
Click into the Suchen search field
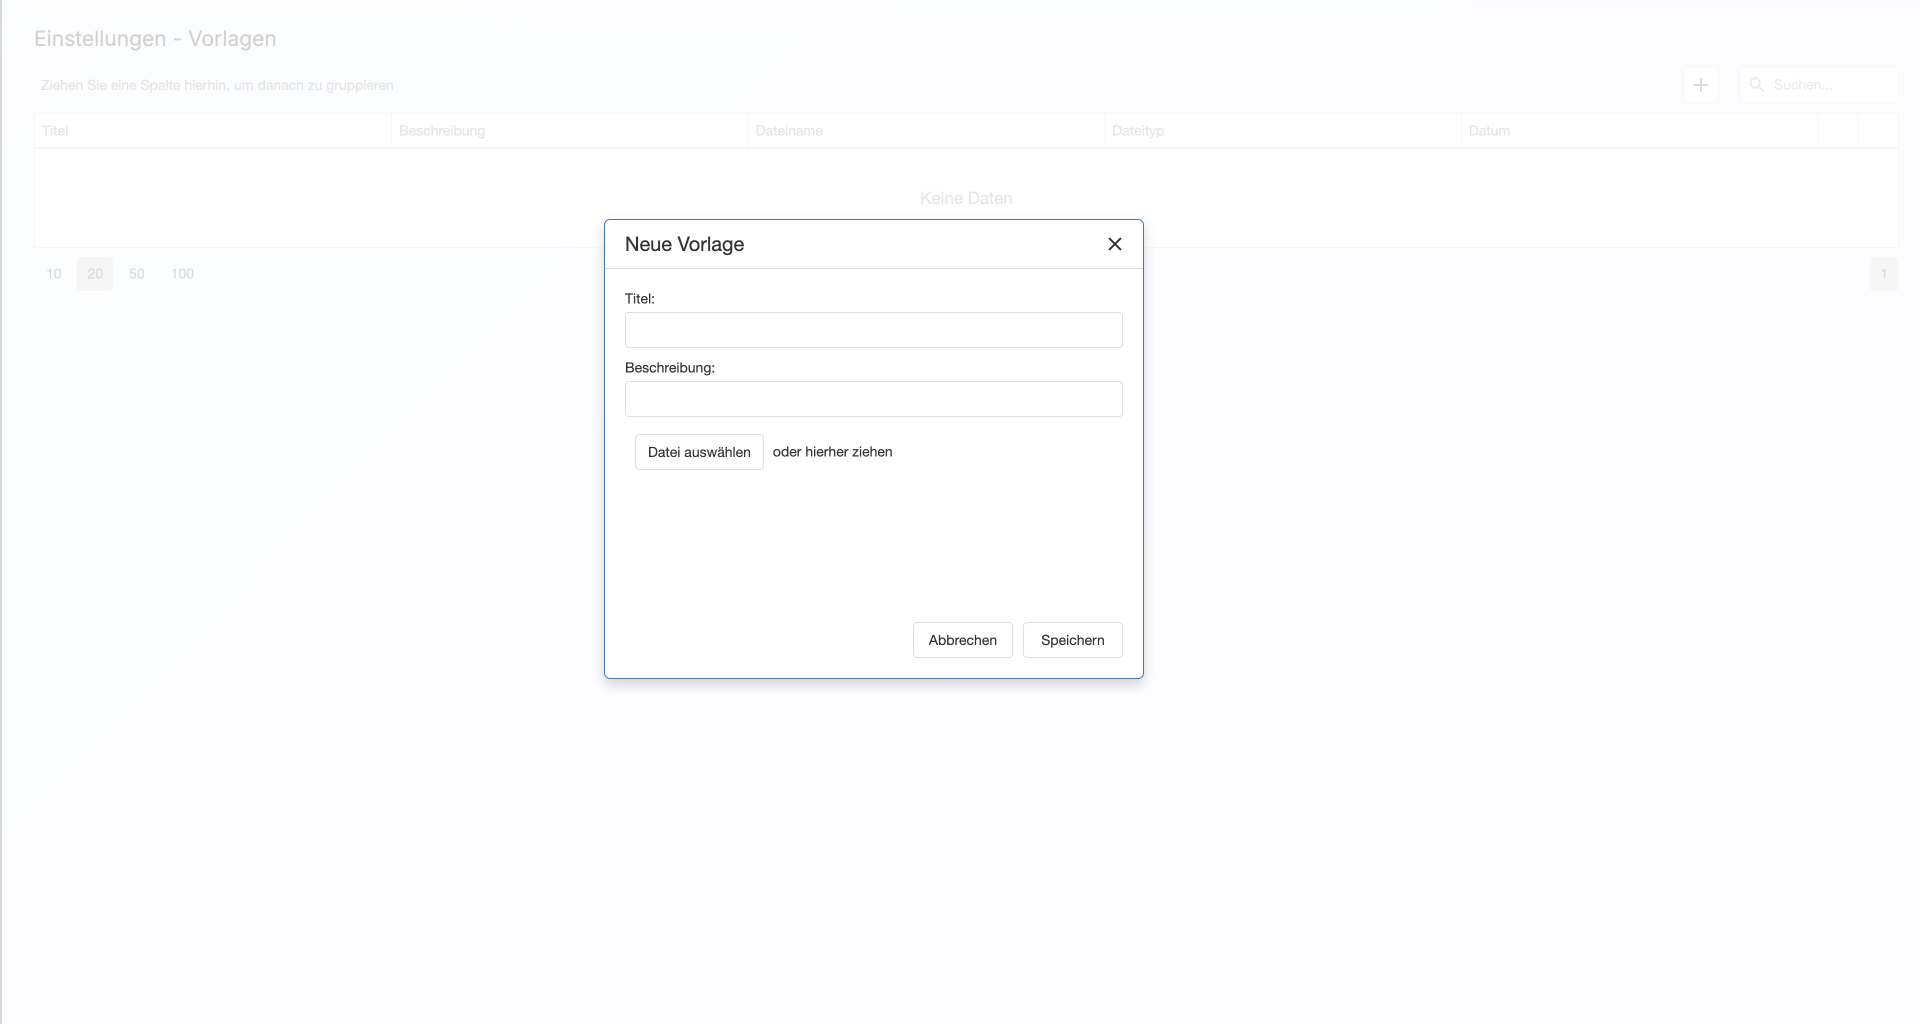[x=1830, y=85]
